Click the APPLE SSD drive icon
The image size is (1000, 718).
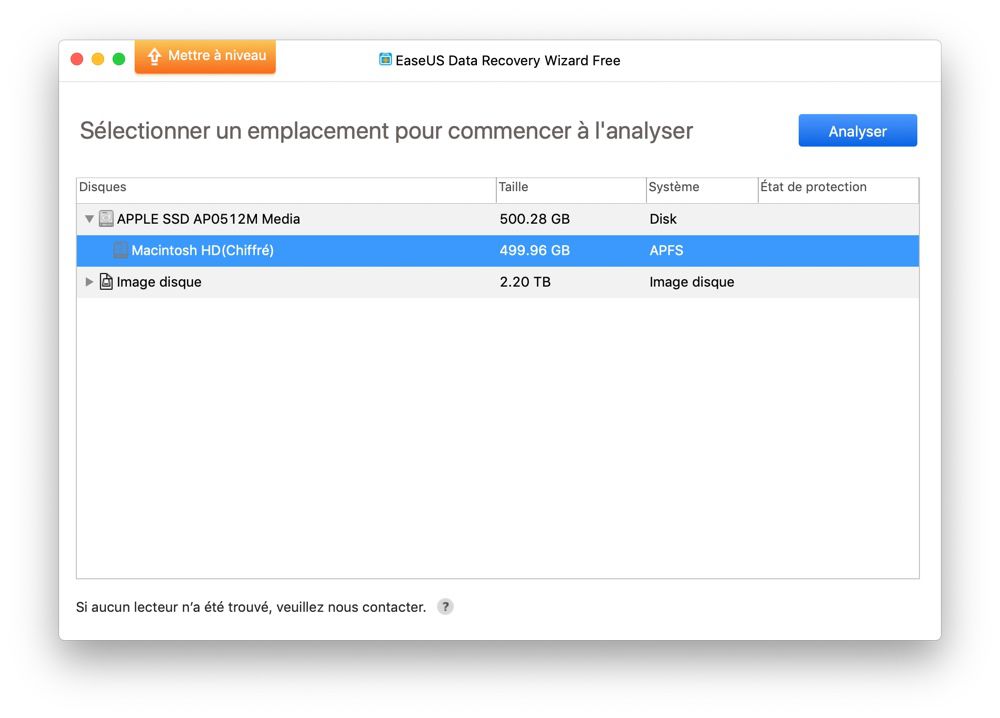[x=107, y=219]
